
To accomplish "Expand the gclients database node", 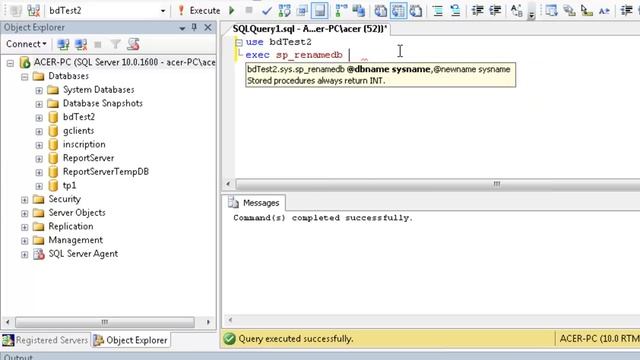I will 39,131.
